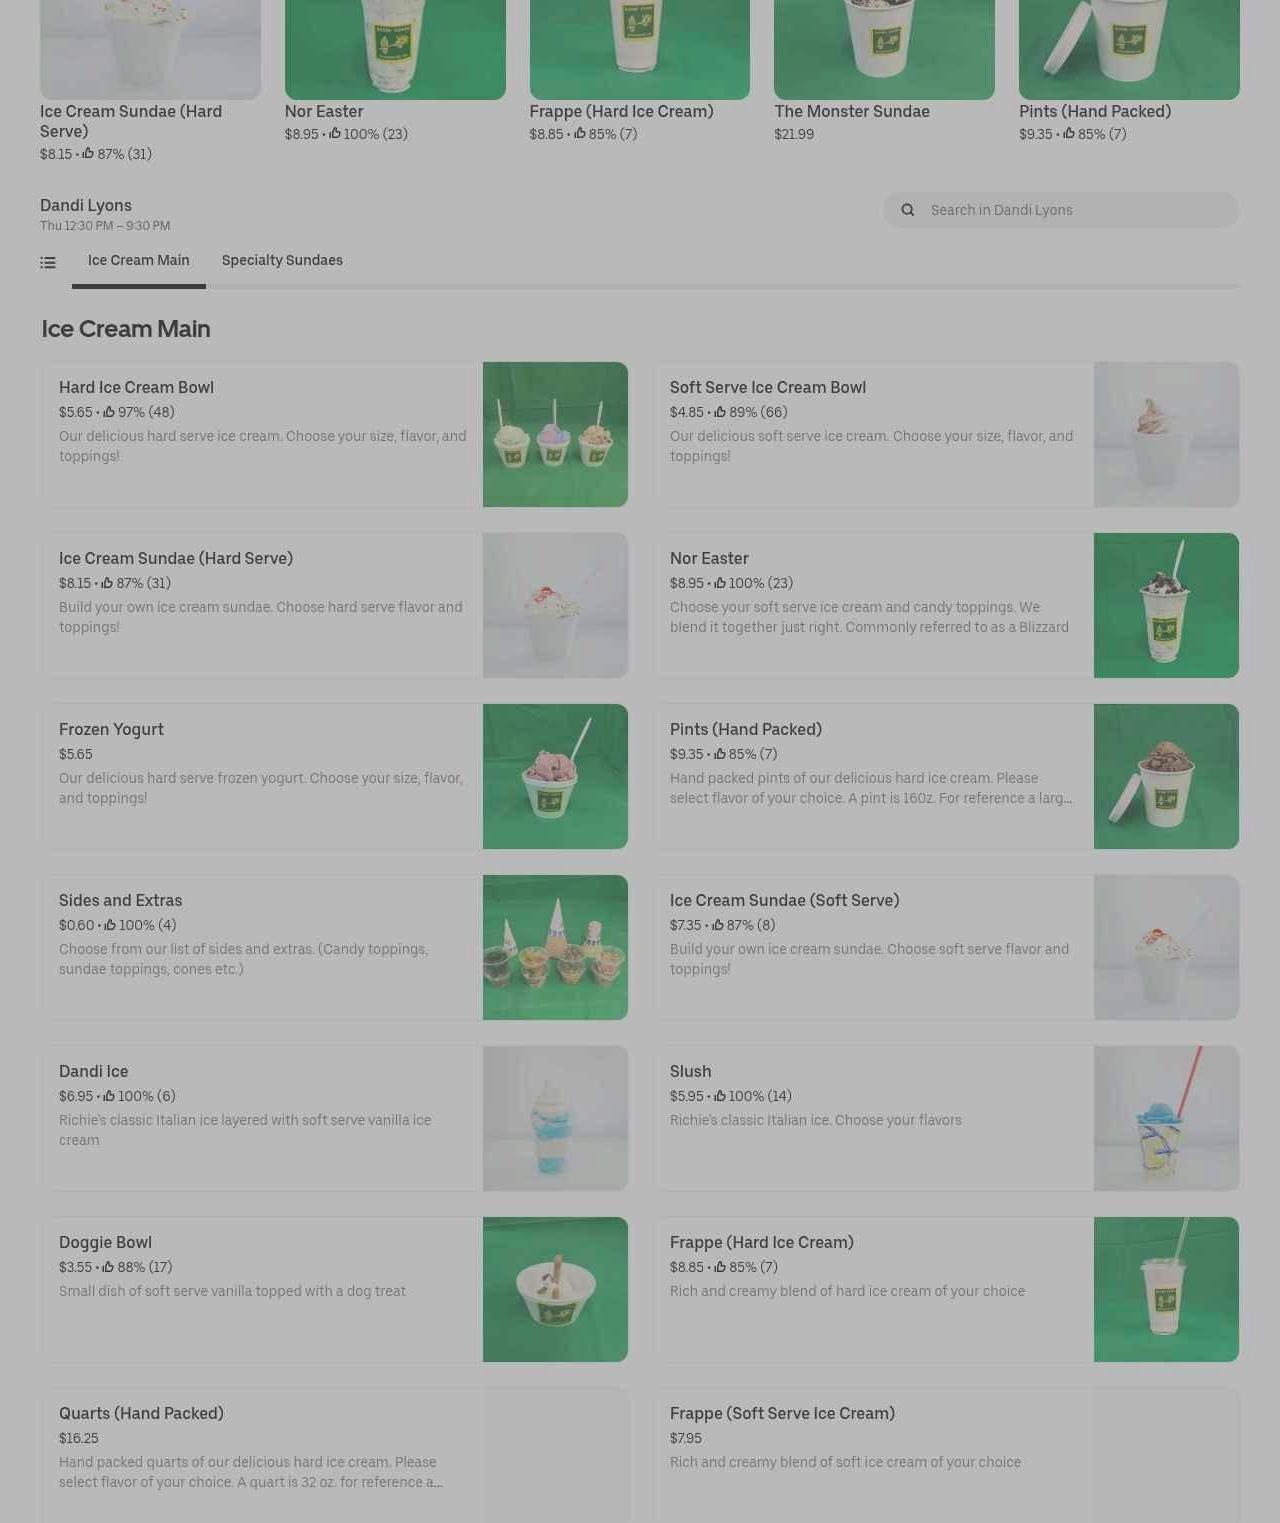Click the Slush drink photo
Image resolution: width=1280 pixels, height=1523 pixels.
point(1166,1118)
